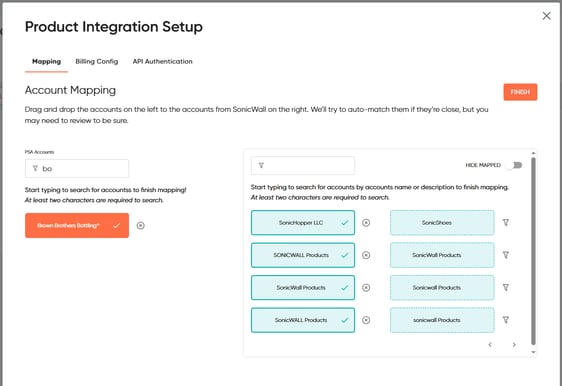
Task: Click the checkmark on SONICWALL Products card
Action: point(344,255)
